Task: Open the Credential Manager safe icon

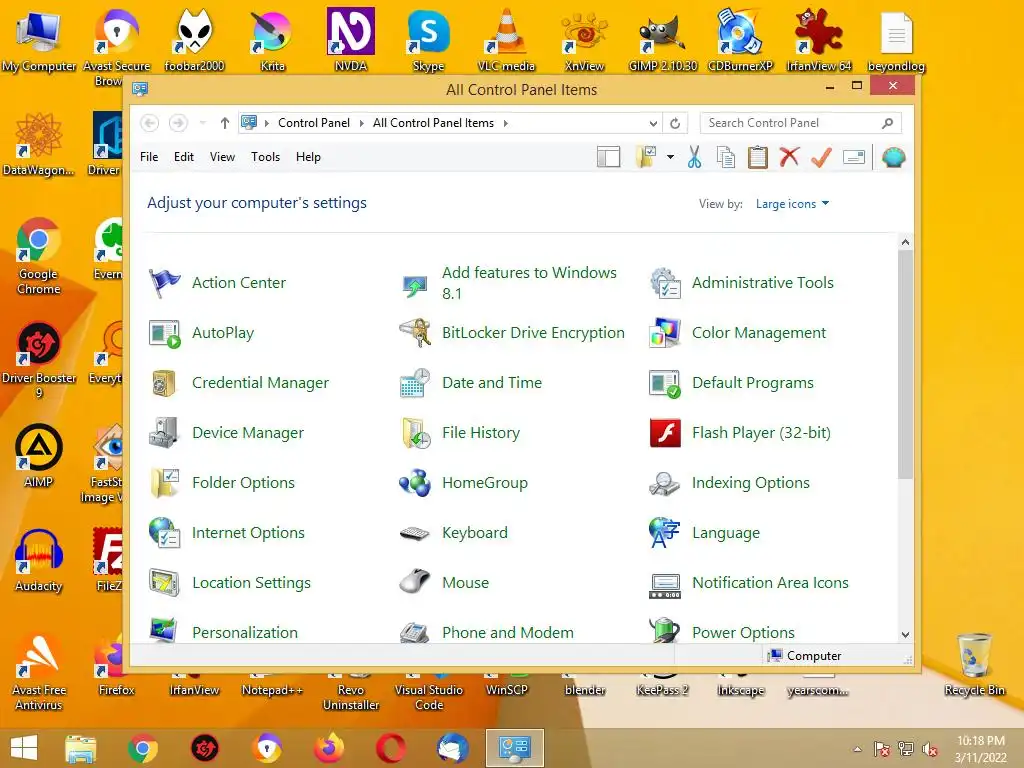Action: (164, 383)
